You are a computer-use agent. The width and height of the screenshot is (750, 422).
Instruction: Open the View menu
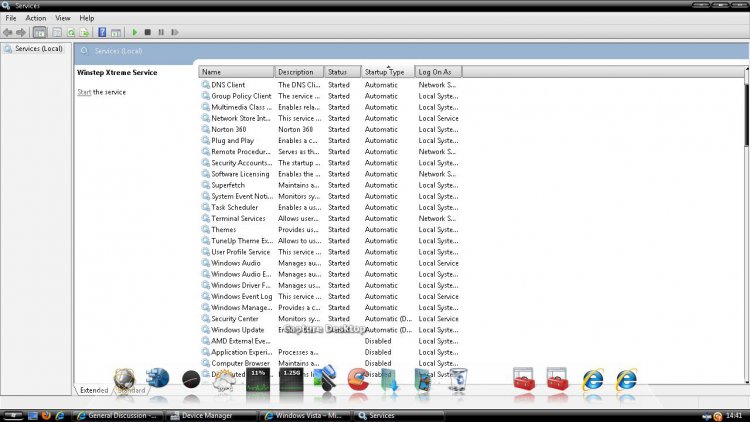(x=63, y=18)
